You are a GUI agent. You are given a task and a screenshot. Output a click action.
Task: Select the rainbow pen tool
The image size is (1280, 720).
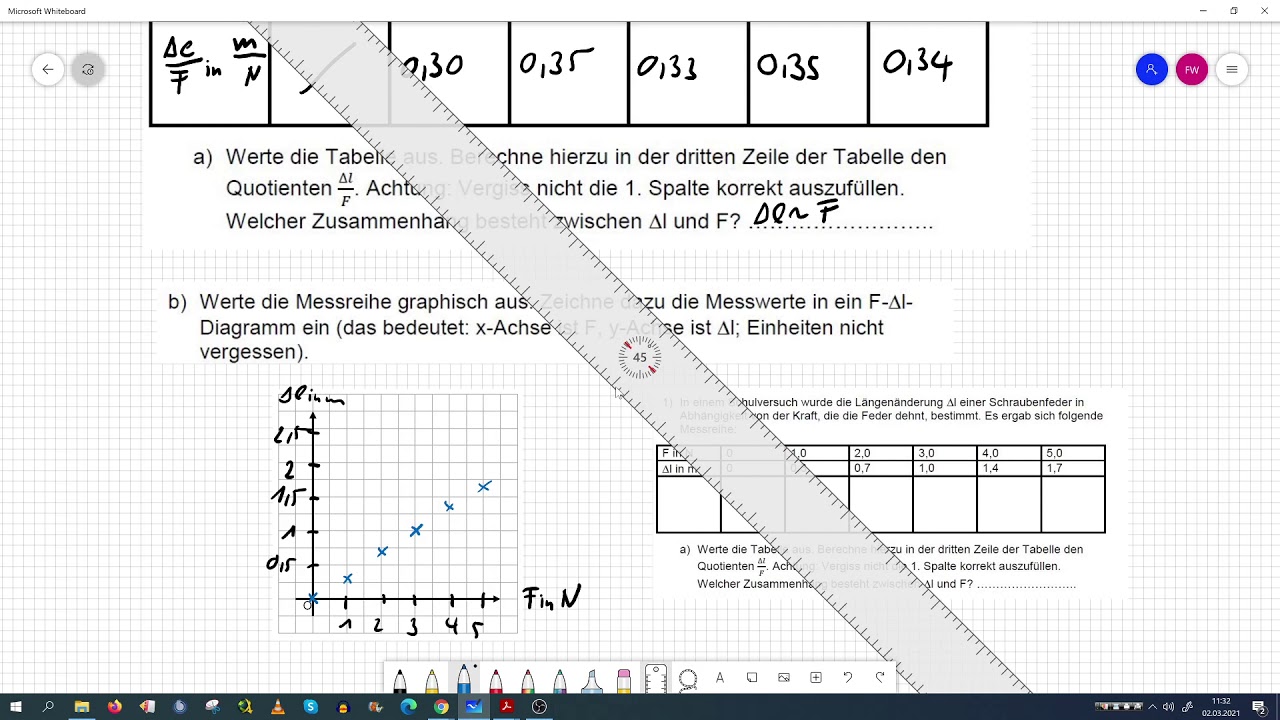[528, 679]
